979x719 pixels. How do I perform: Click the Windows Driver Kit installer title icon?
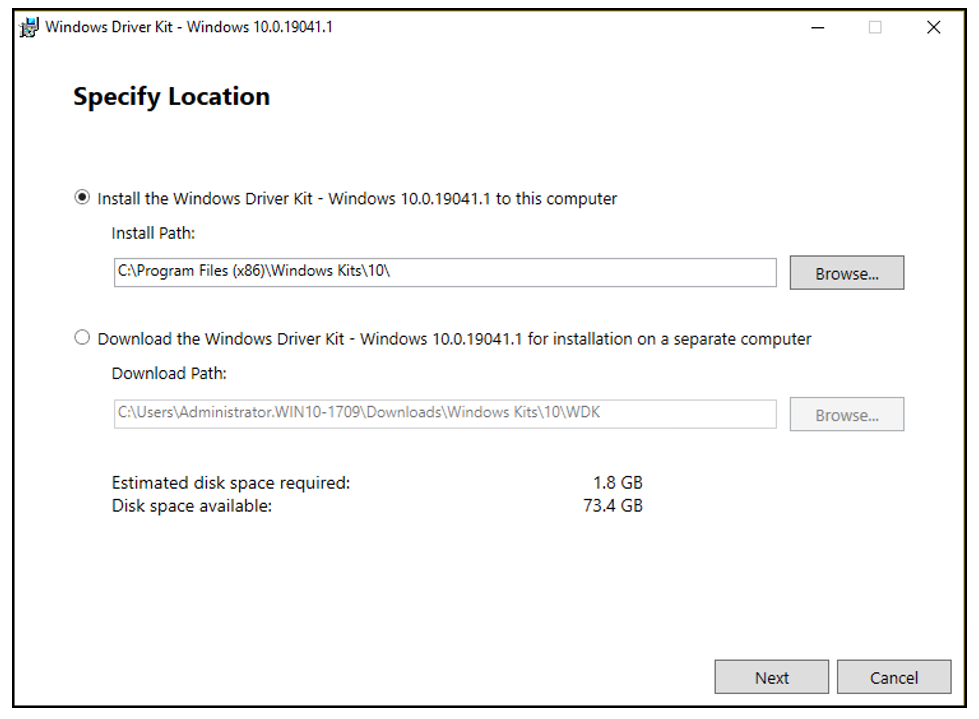click(x=29, y=27)
